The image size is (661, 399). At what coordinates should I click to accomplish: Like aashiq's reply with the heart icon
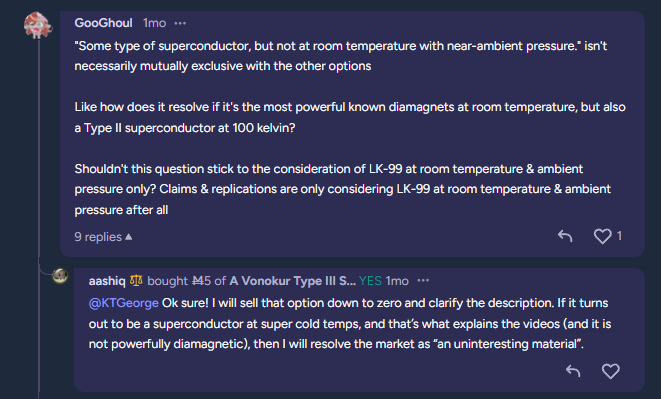pos(610,371)
